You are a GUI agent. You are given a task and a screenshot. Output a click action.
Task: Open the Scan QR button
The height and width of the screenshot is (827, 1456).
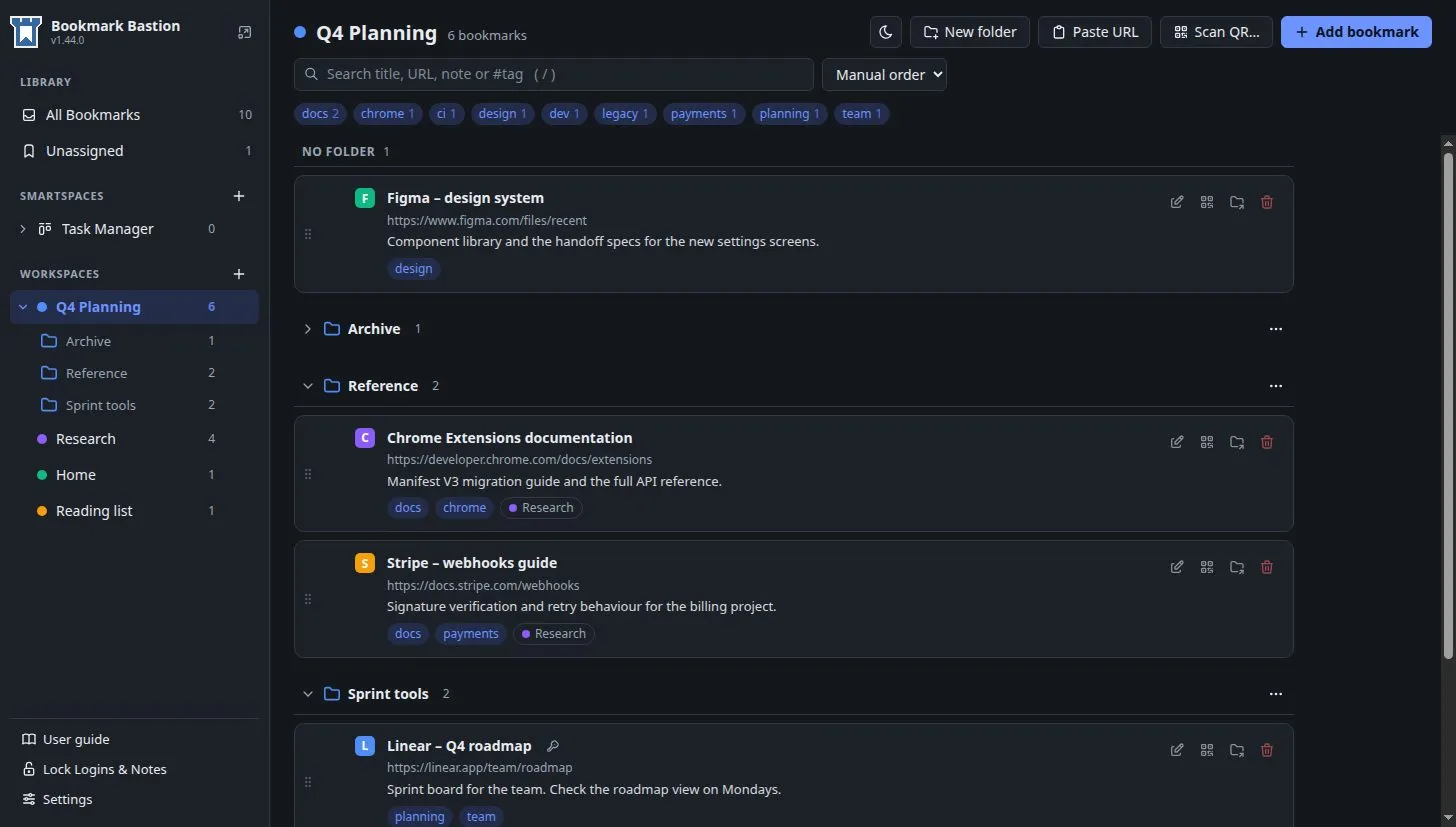coord(1217,32)
